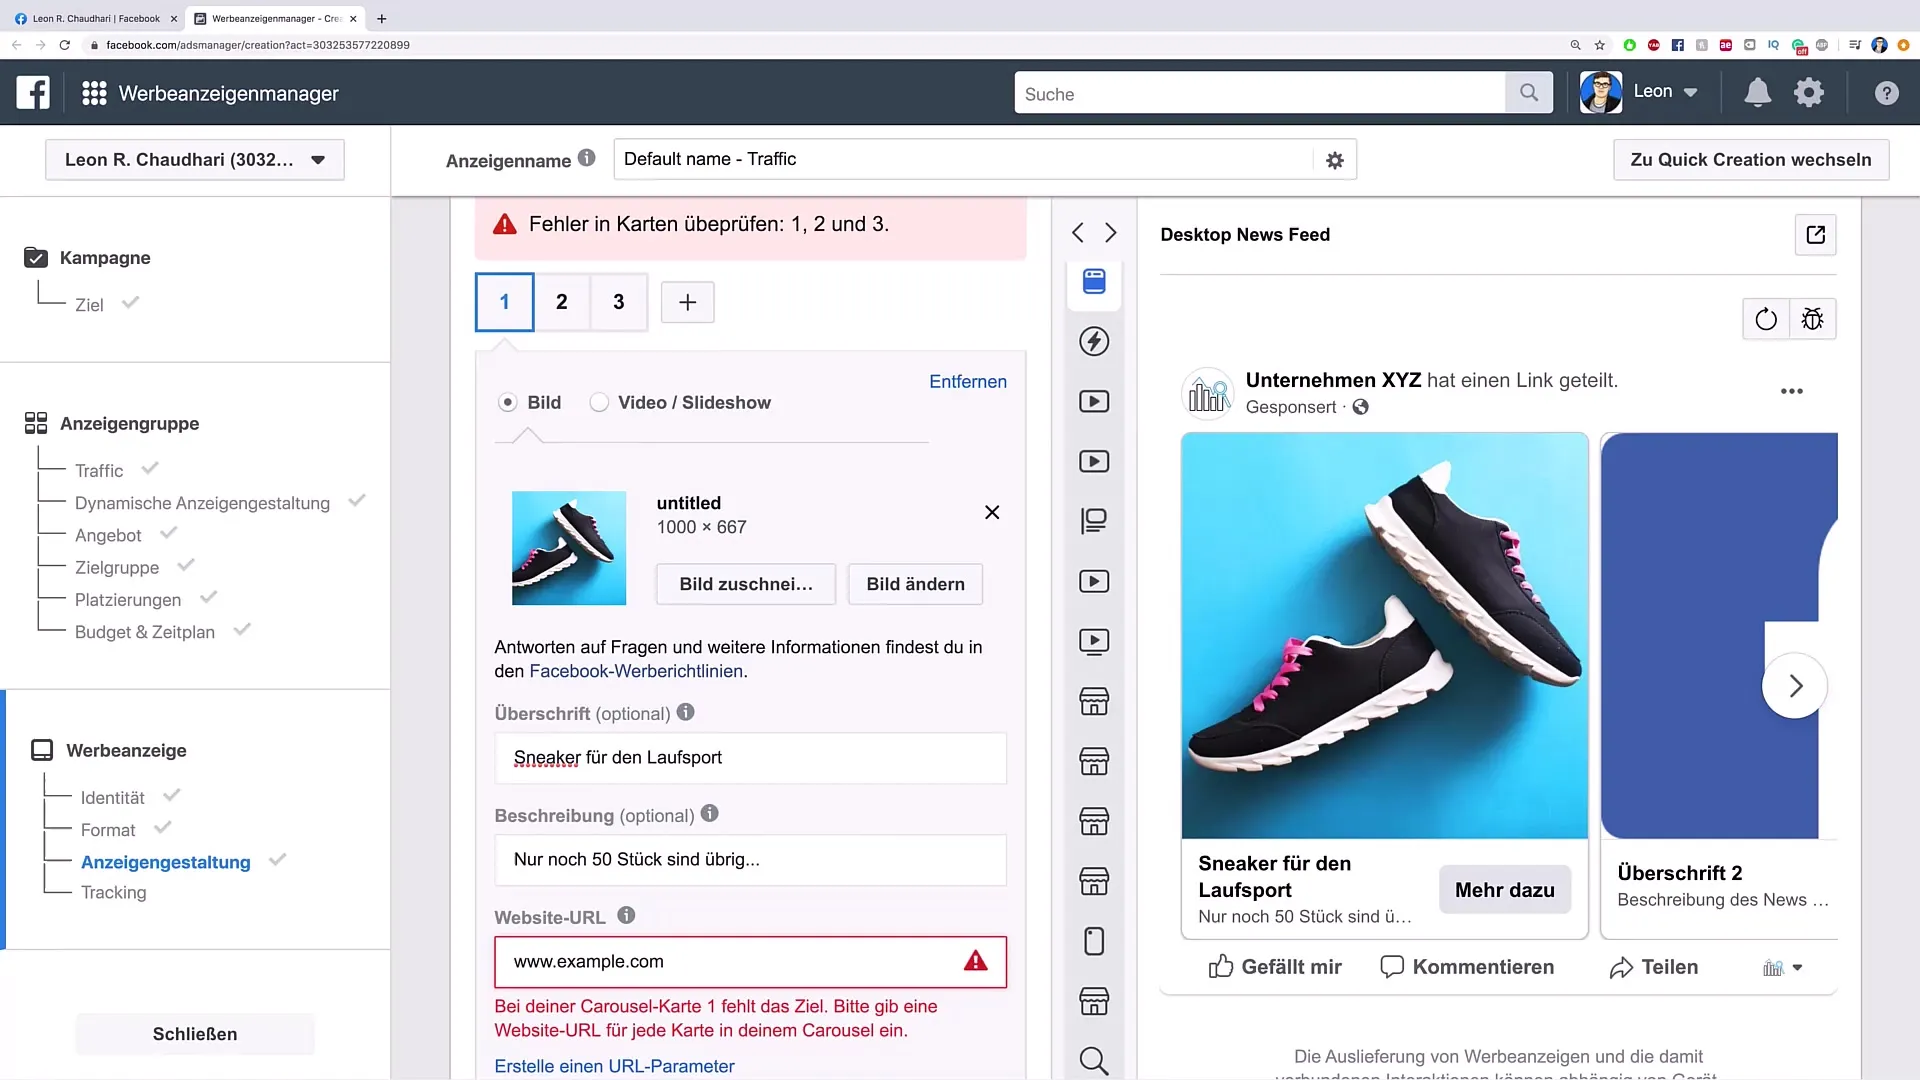Click the search/magnifier icon in sidebar
This screenshot has height=1080, width=1920.
[1093, 1059]
